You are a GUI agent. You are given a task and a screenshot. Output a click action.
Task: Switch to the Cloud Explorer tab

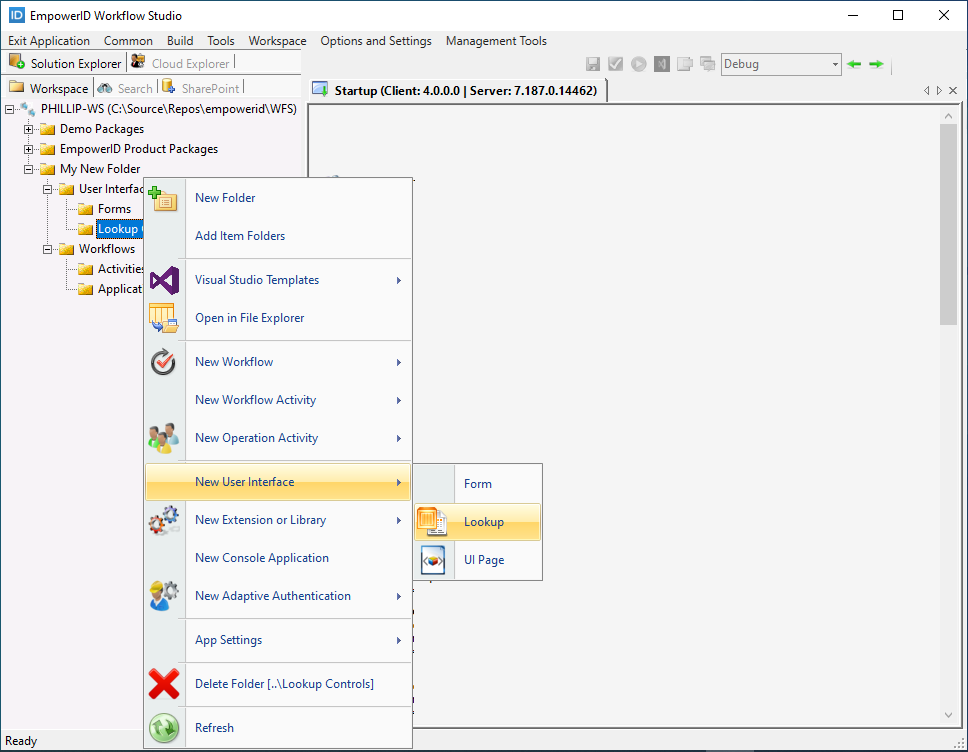[x=189, y=62]
